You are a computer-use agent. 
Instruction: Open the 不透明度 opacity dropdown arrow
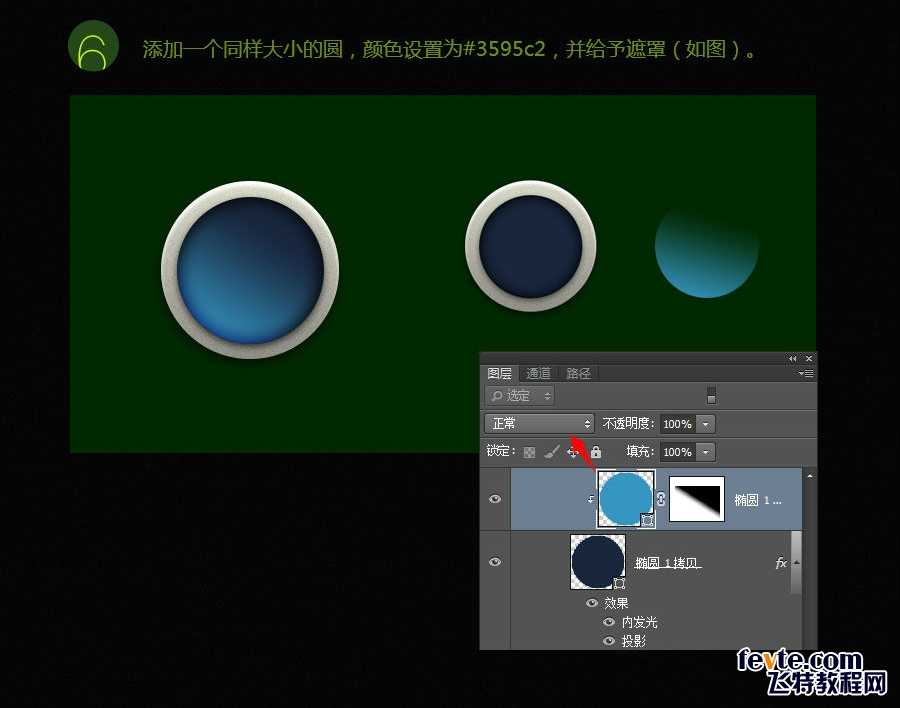704,423
